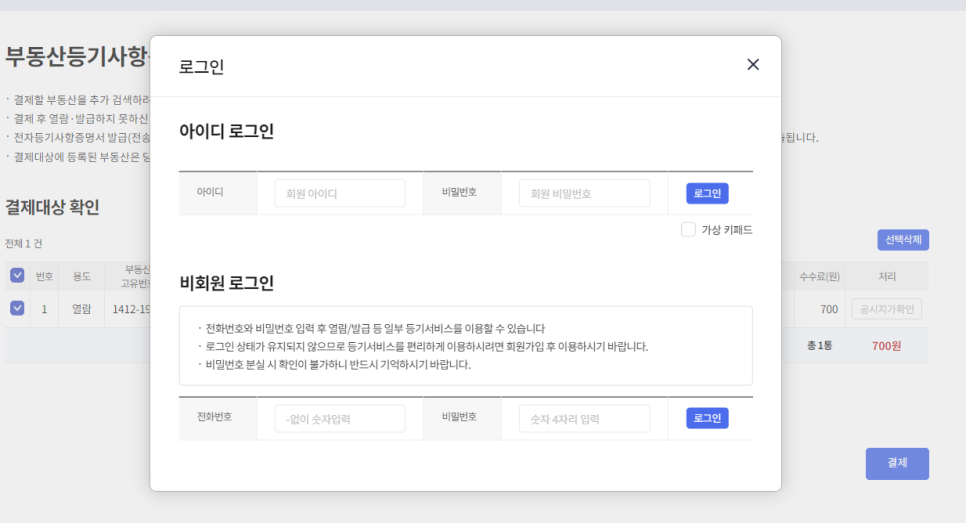Click the 처리 column header
The image size is (966, 523).
(887, 276)
